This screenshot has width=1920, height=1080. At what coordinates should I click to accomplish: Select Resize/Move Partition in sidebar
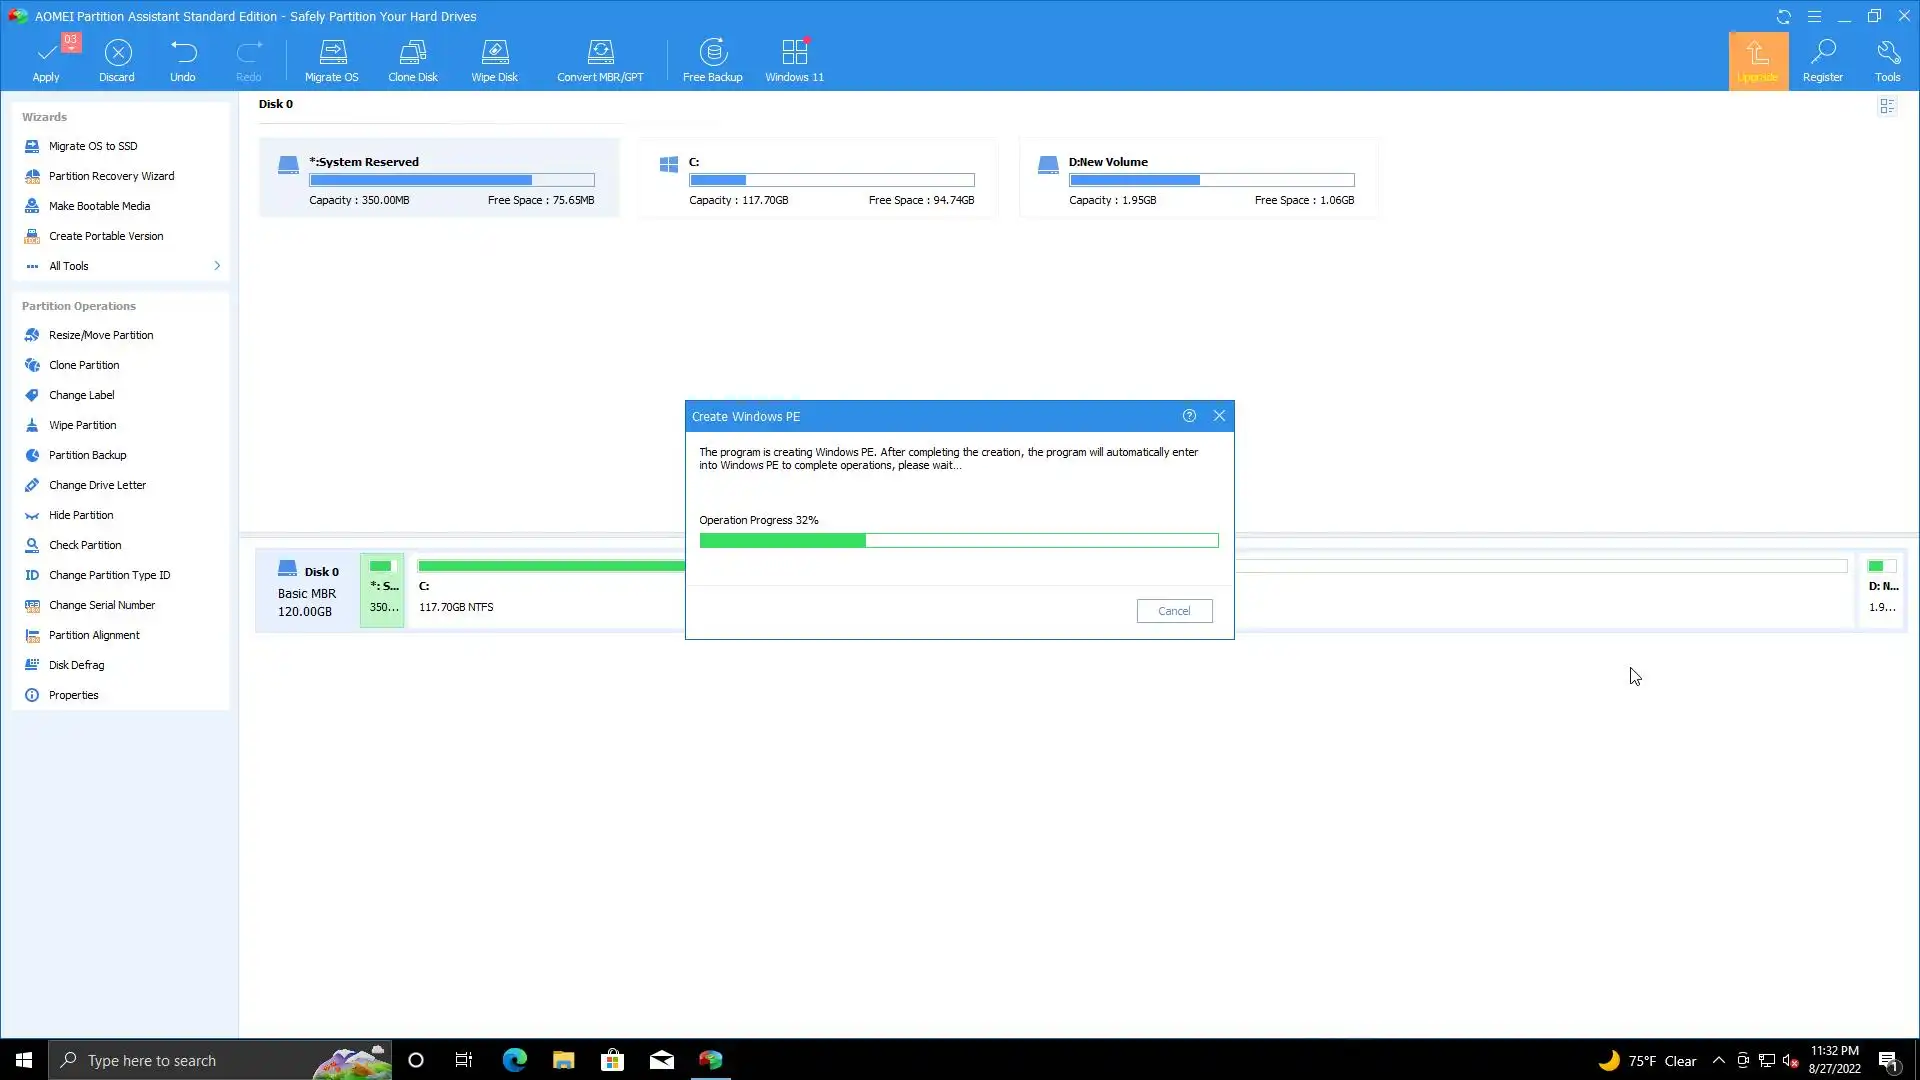101,335
